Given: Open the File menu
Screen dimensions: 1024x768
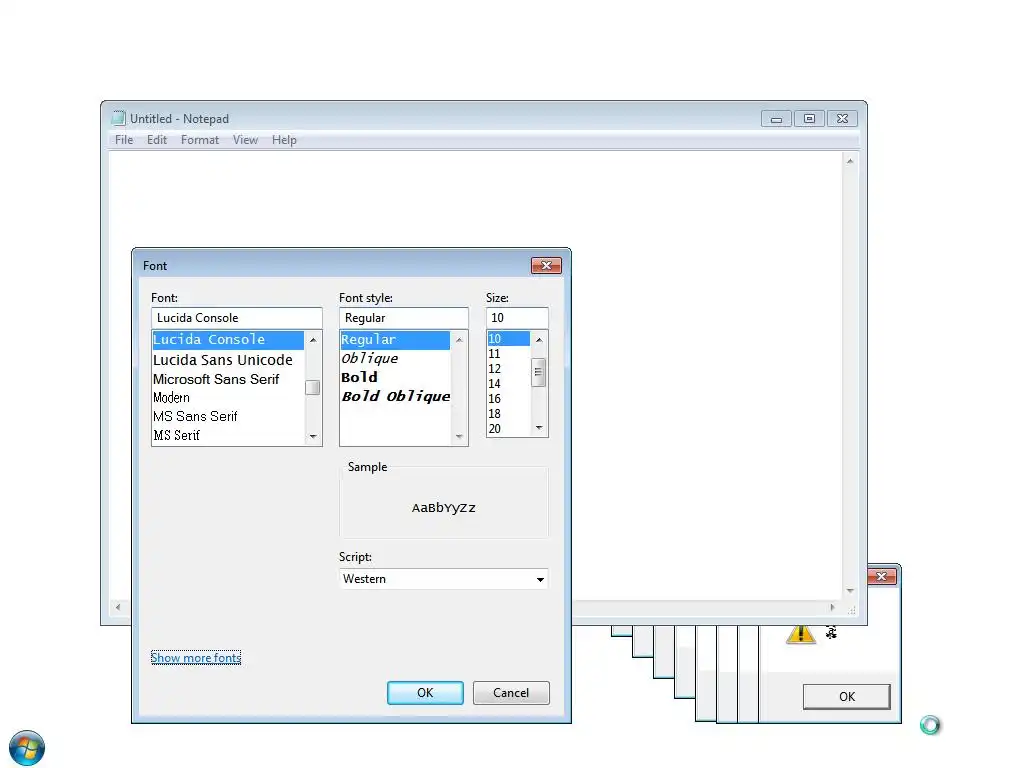Looking at the screenshot, I should (x=124, y=140).
